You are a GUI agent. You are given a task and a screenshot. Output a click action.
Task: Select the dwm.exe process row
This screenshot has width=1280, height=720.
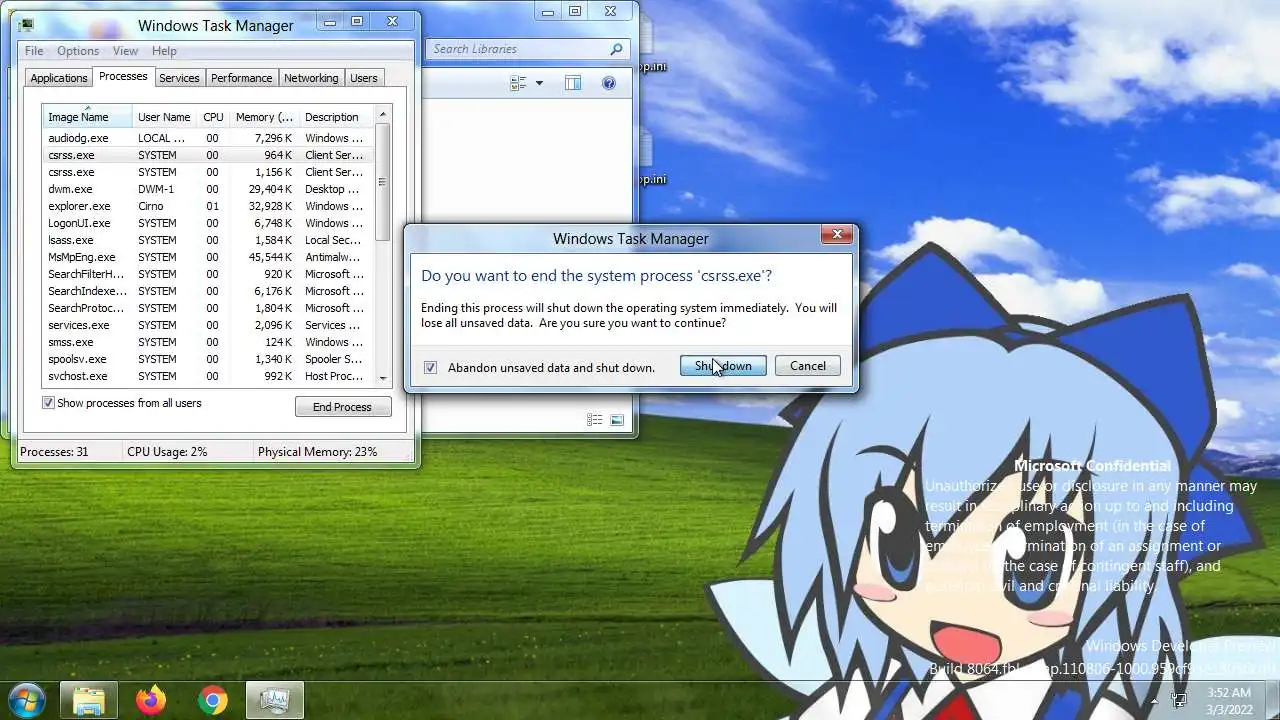207,189
